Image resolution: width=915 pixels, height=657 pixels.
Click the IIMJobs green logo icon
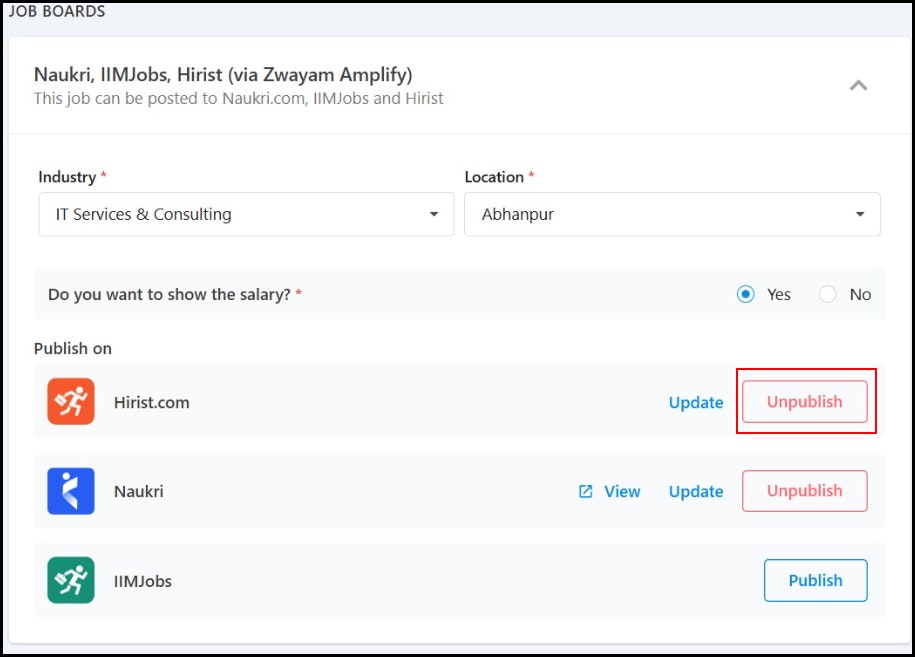click(x=71, y=580)
